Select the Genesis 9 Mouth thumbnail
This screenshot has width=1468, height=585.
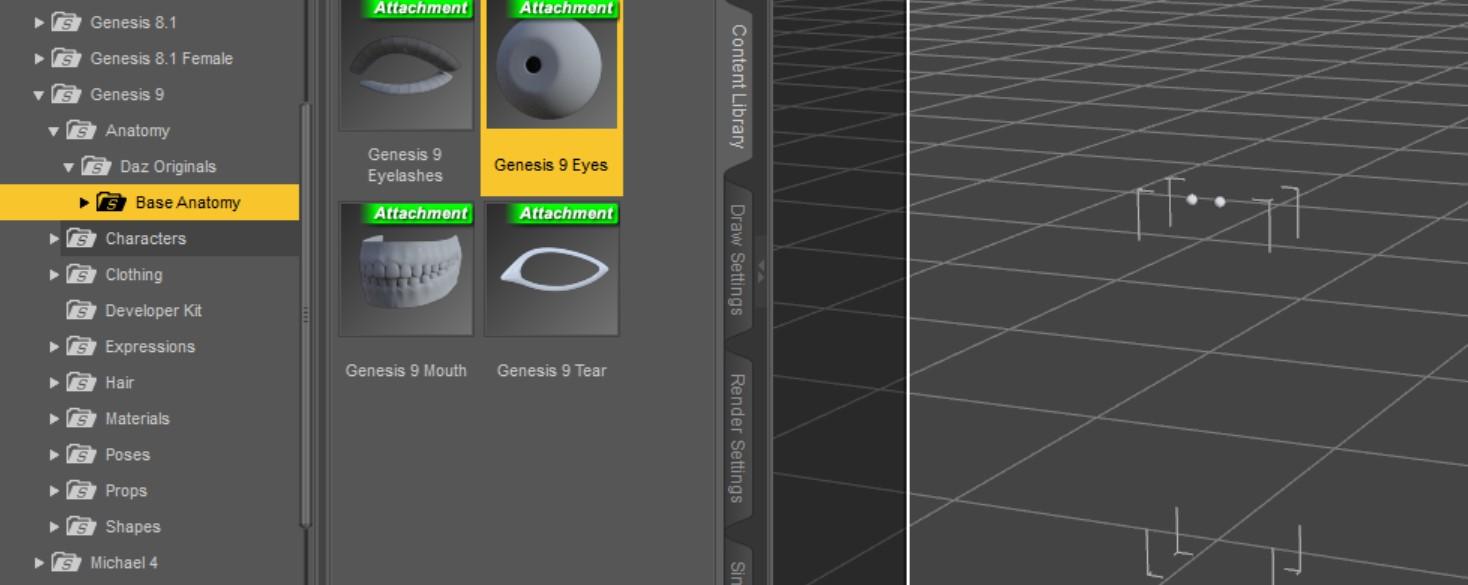[406, 269]
